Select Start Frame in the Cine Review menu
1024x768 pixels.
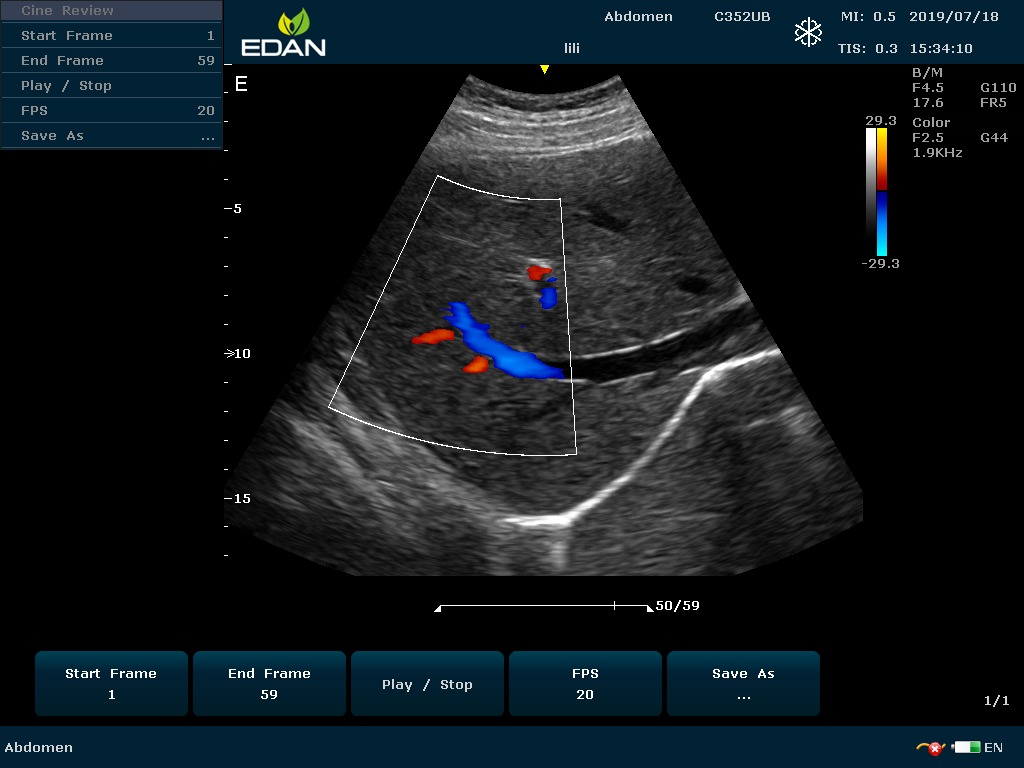click(x=111, y=35)
